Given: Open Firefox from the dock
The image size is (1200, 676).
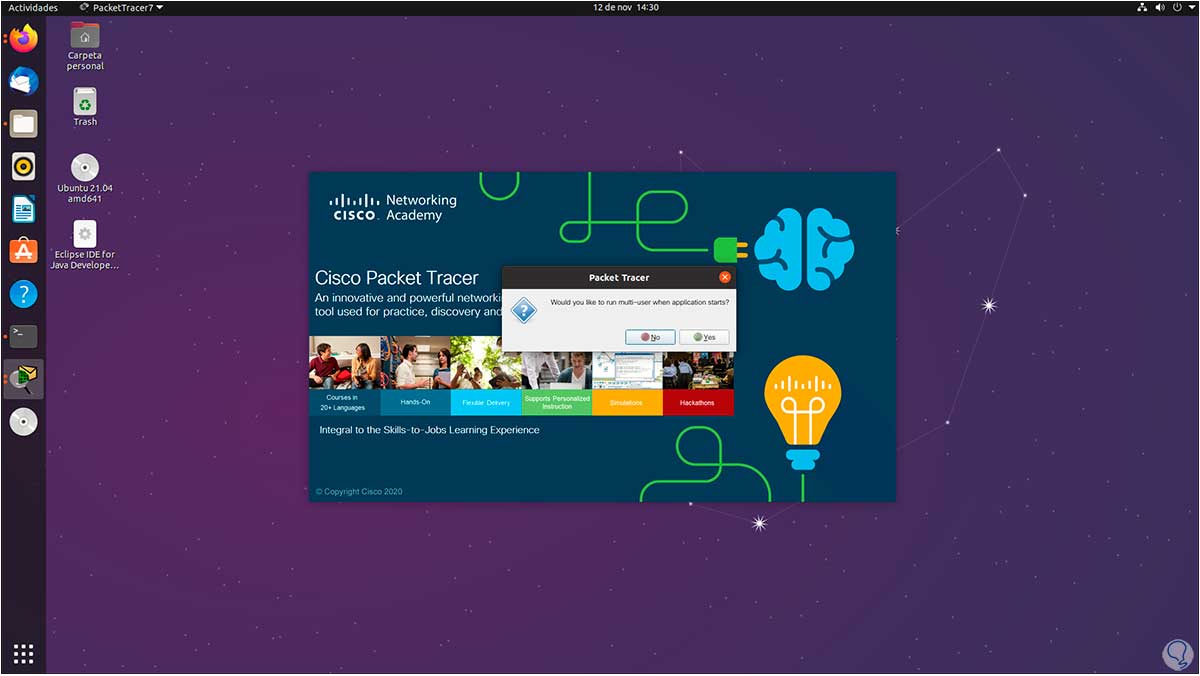Looking at the screenshot, I should point(24,39).
